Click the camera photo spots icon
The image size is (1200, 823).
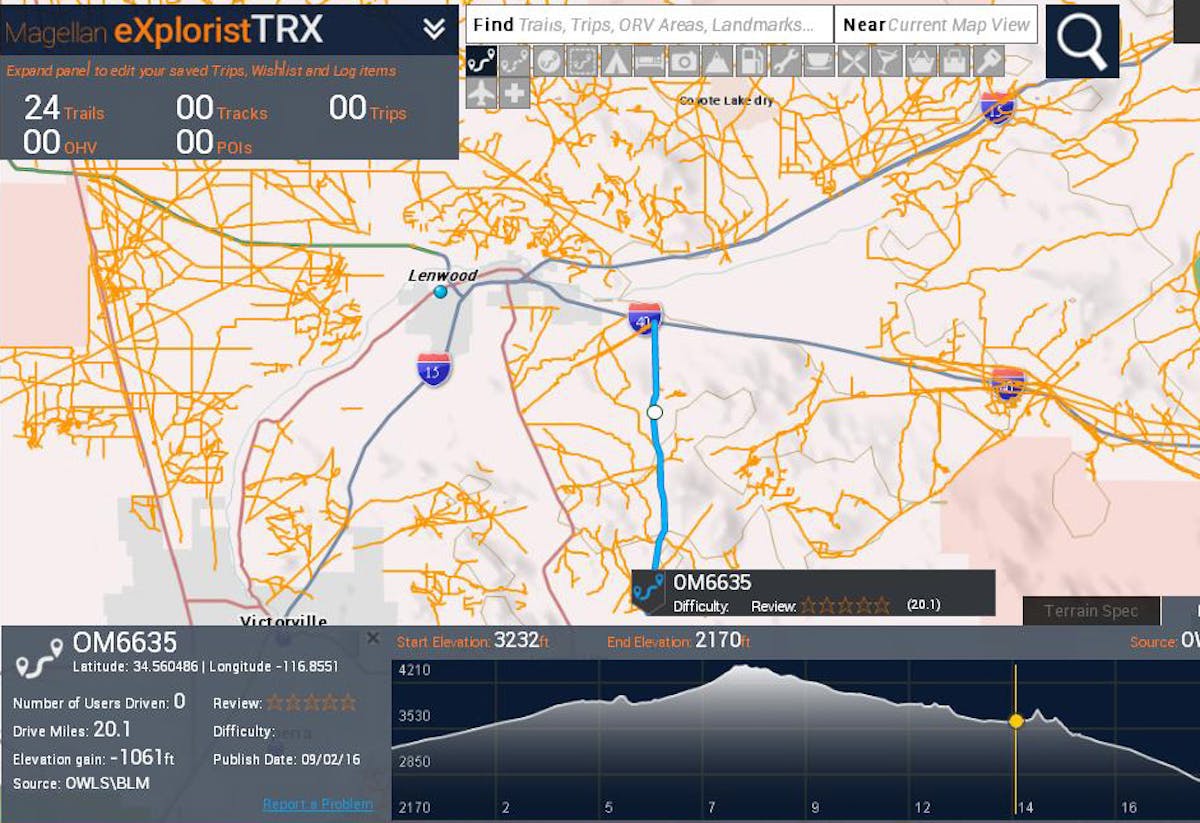click(x=683, y=62)
